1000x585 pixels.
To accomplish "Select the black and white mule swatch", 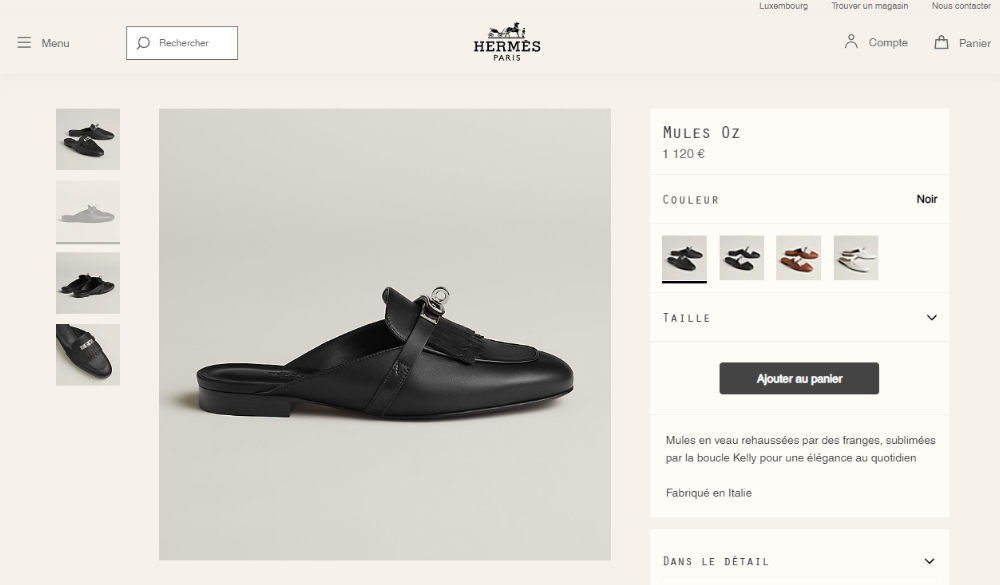I will [742, 258].
